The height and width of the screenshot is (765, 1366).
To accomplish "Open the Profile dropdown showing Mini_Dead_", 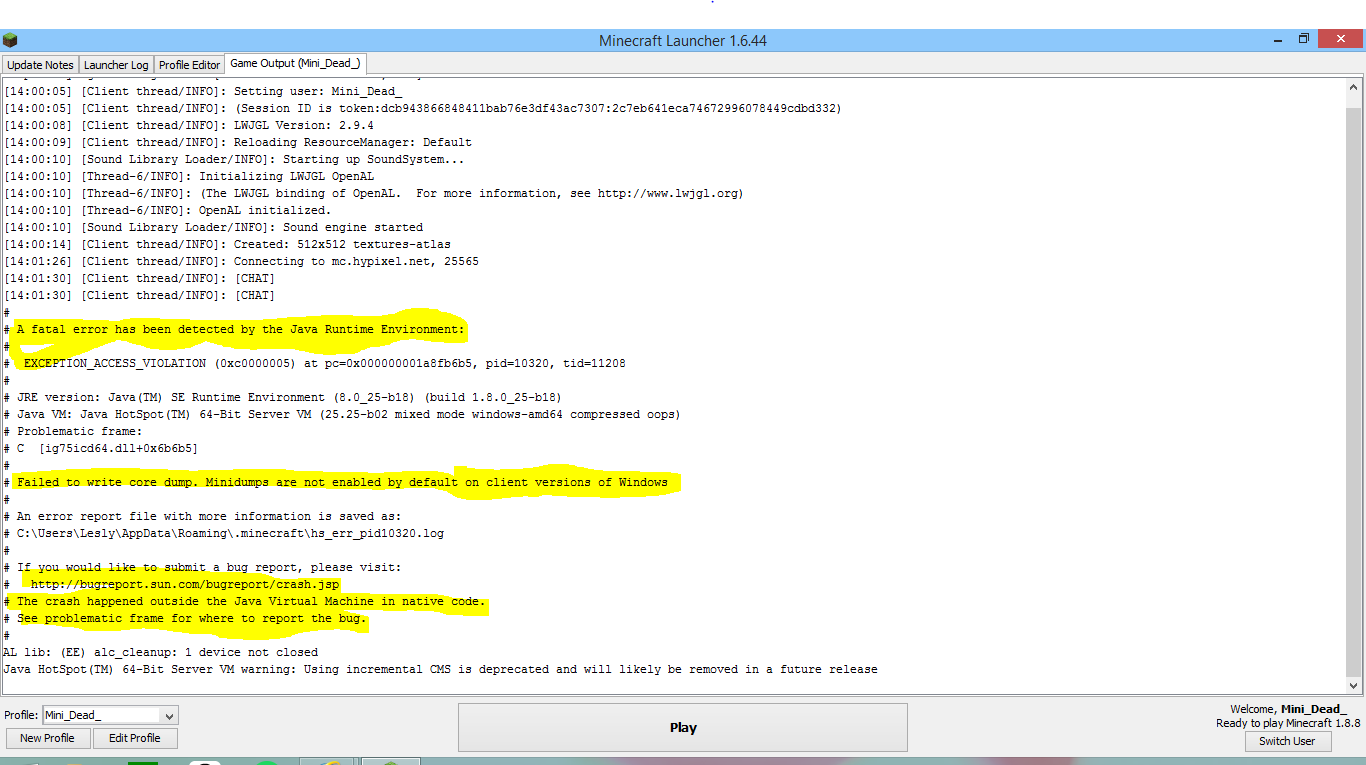I will (x=110, y=715).
